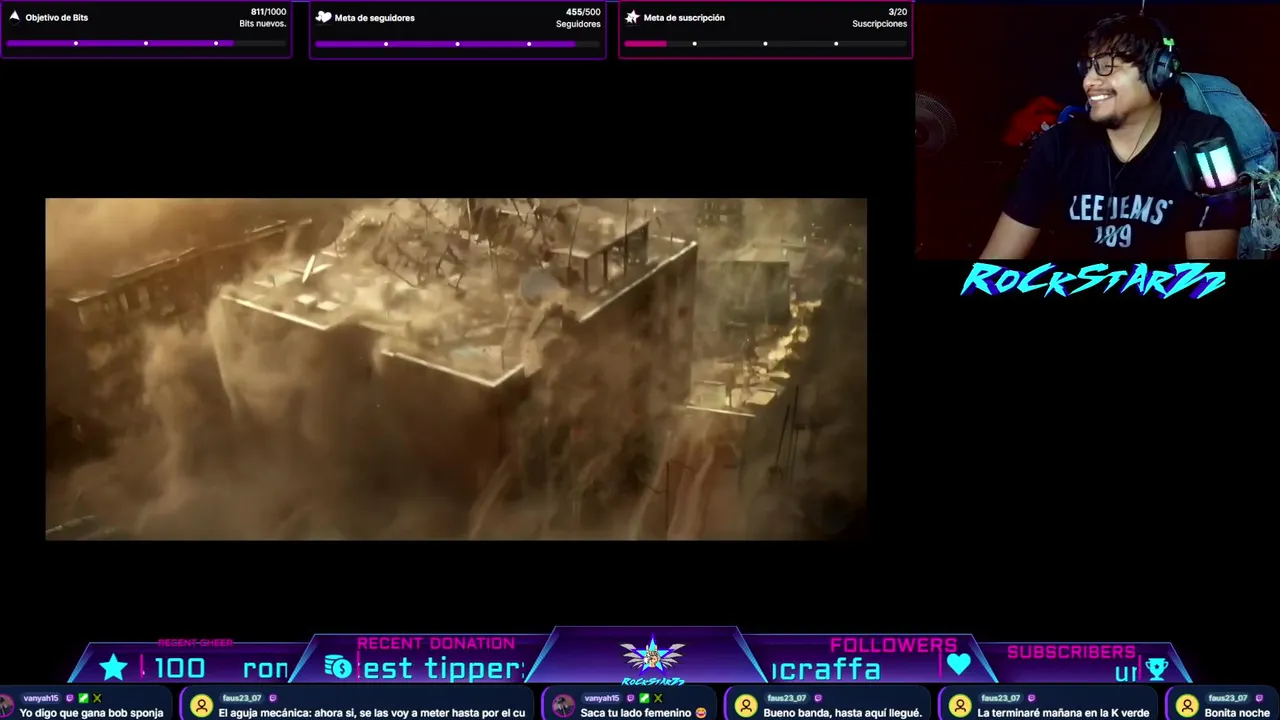Click vanyah15 avatar on Saca tu lado femenino
1280x720 pixels.
pyautogui.click(x=564, y=706)
